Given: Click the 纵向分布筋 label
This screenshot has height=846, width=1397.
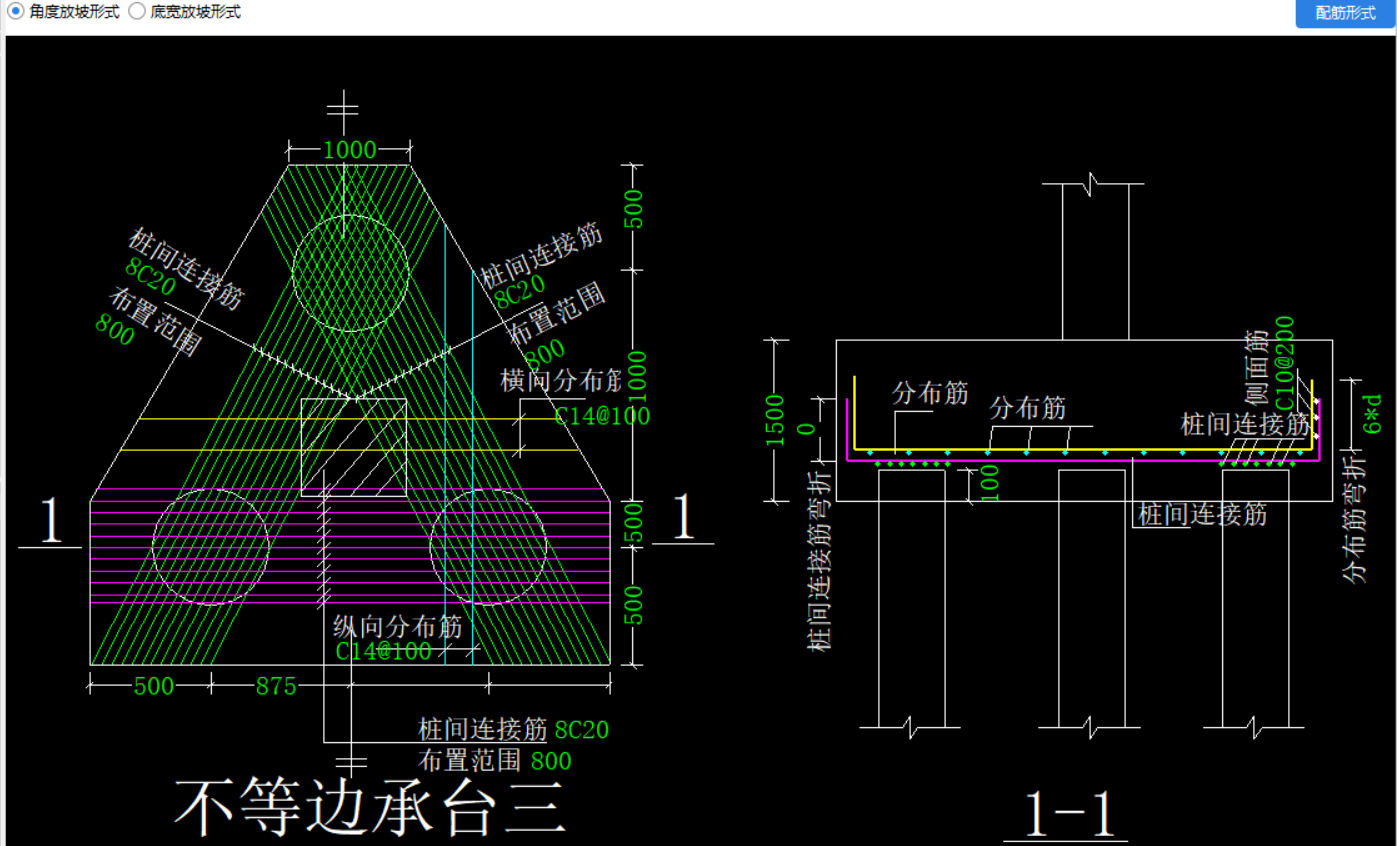Looking at the screenshot, I should pyautogui.click(x=397, y=627).
